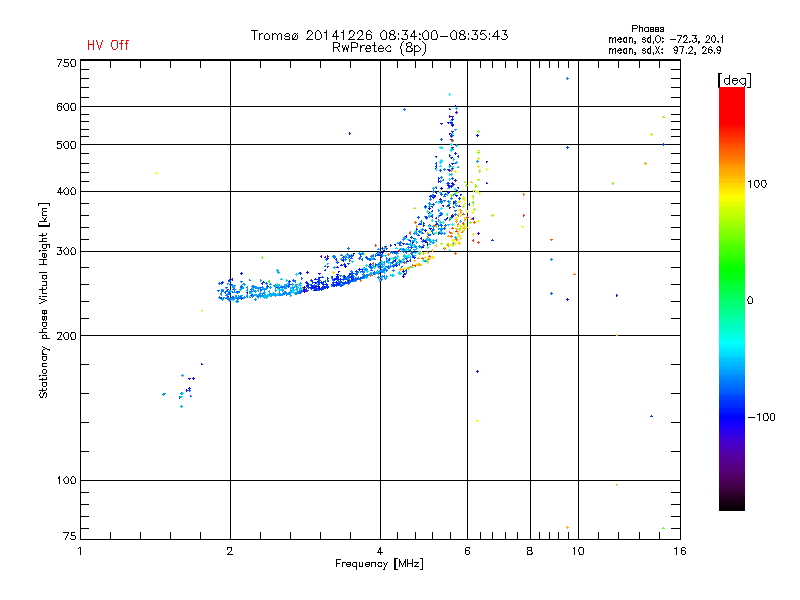The height and width of the screenshot is (600, 800).
Task: Click the x-axis tick label "1"
Action: 80,551
